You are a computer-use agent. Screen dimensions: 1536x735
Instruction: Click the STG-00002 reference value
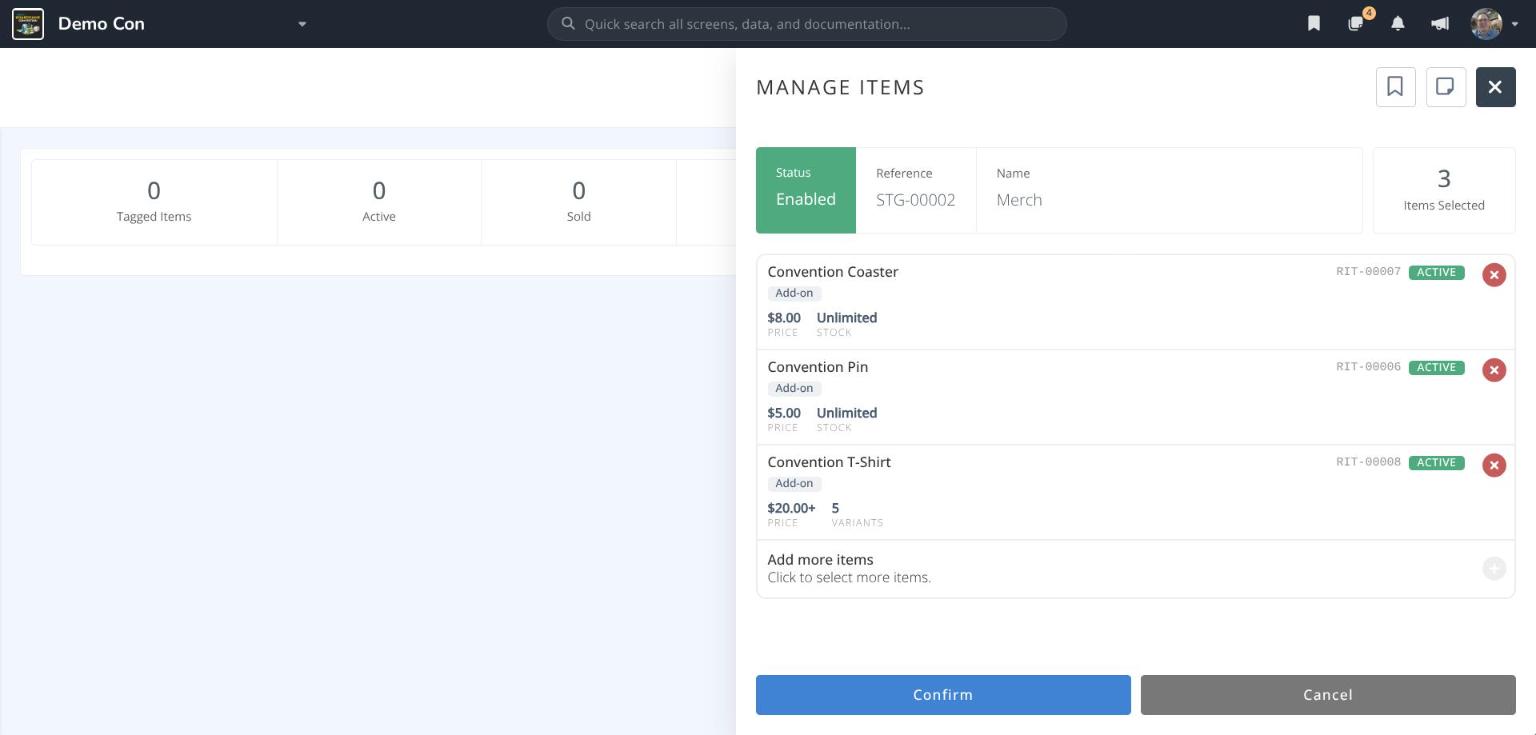pyautogui.click(x=916, y=200)
